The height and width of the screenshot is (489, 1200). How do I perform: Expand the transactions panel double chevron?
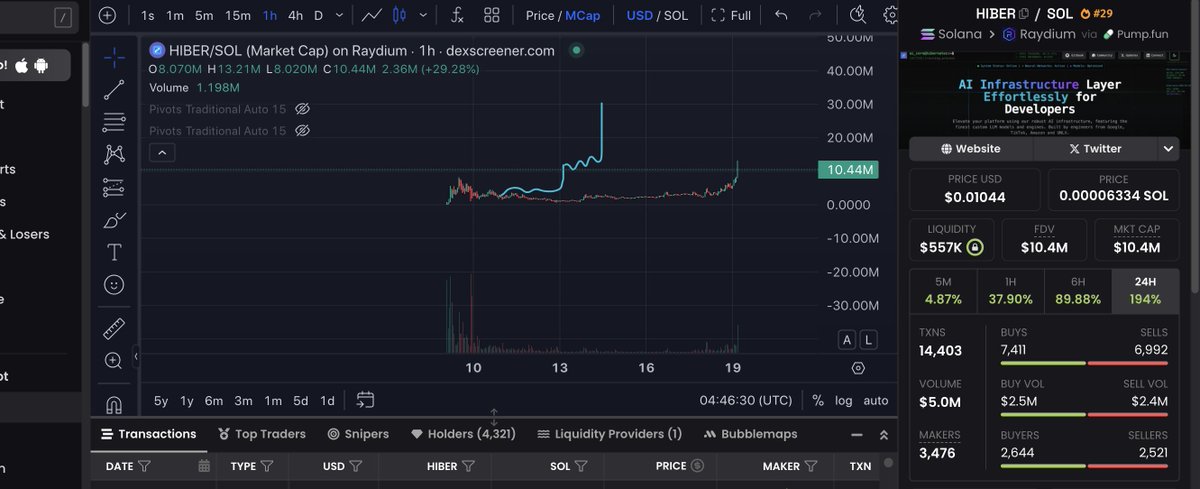pyautogui.click(x=883, y=435)
